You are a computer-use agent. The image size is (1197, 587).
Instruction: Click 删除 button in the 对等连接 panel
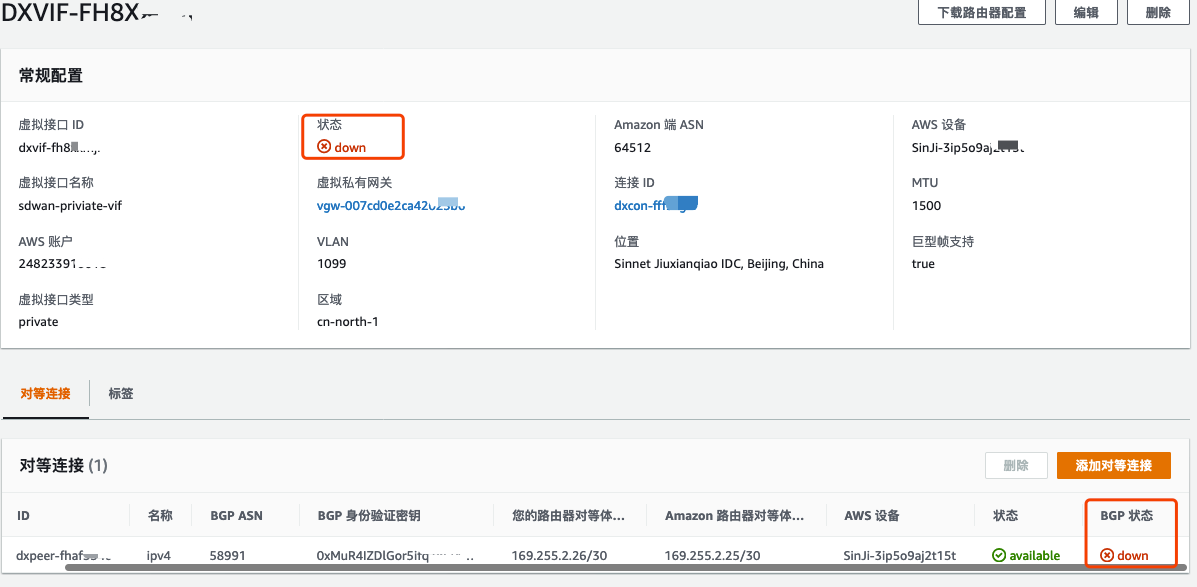pyautogui.click(x=1016, y=465)
